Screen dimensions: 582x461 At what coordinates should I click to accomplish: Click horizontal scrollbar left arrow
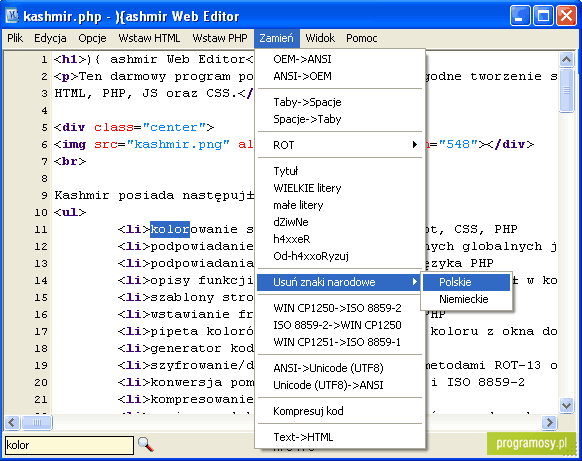(12, 422)
